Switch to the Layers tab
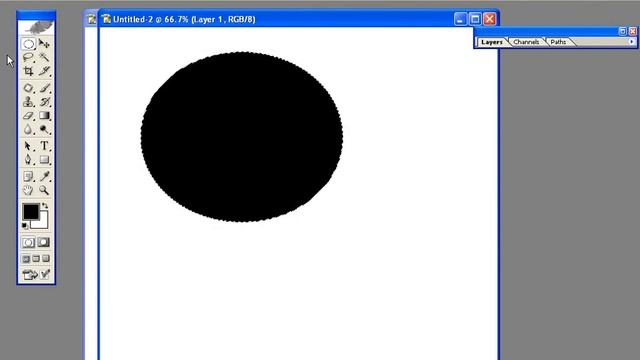The image size is (640, 360). (492, 42)
